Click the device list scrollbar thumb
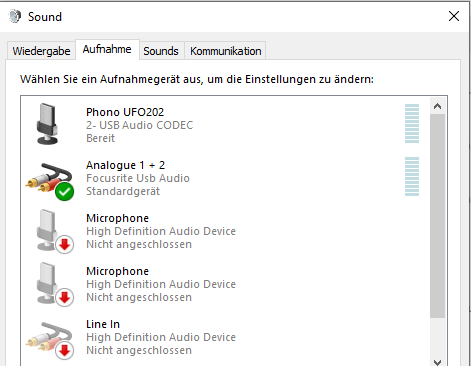 tap(437, 216)
